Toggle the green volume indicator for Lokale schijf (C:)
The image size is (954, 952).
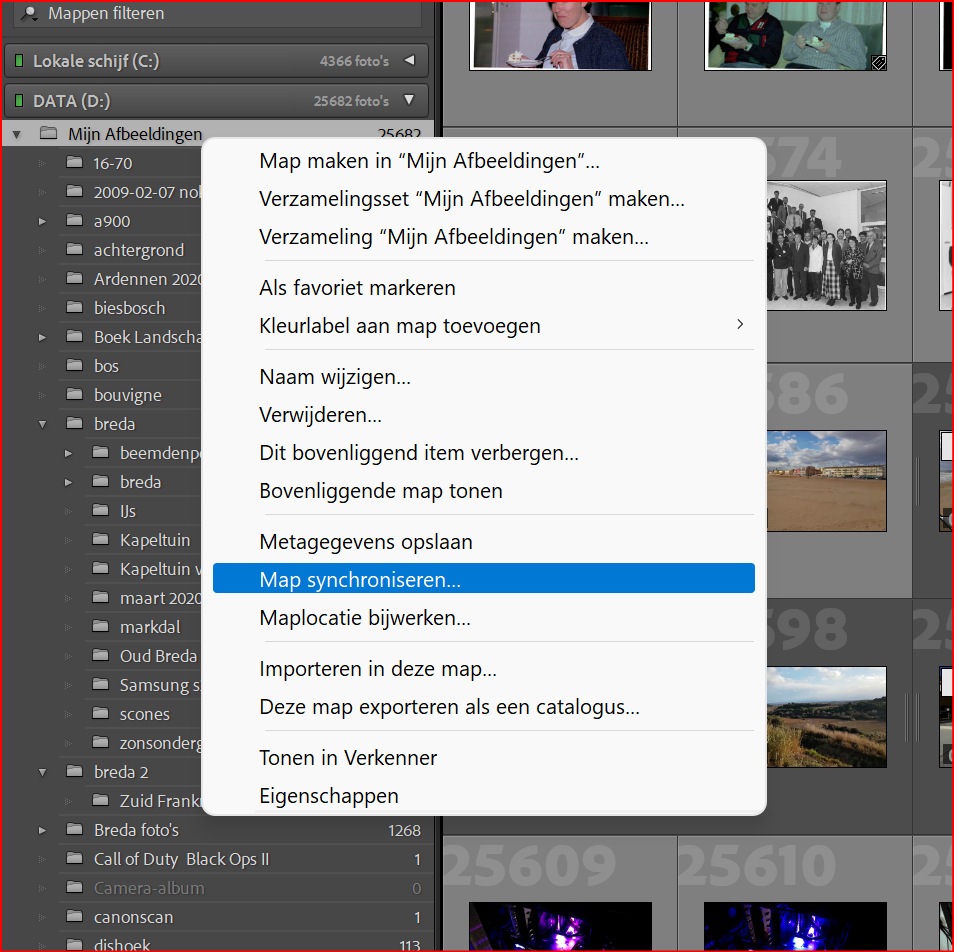point(17,60)
